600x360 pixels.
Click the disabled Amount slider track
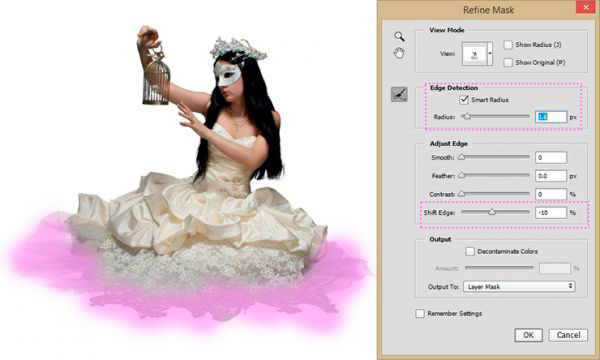[499, 268]
